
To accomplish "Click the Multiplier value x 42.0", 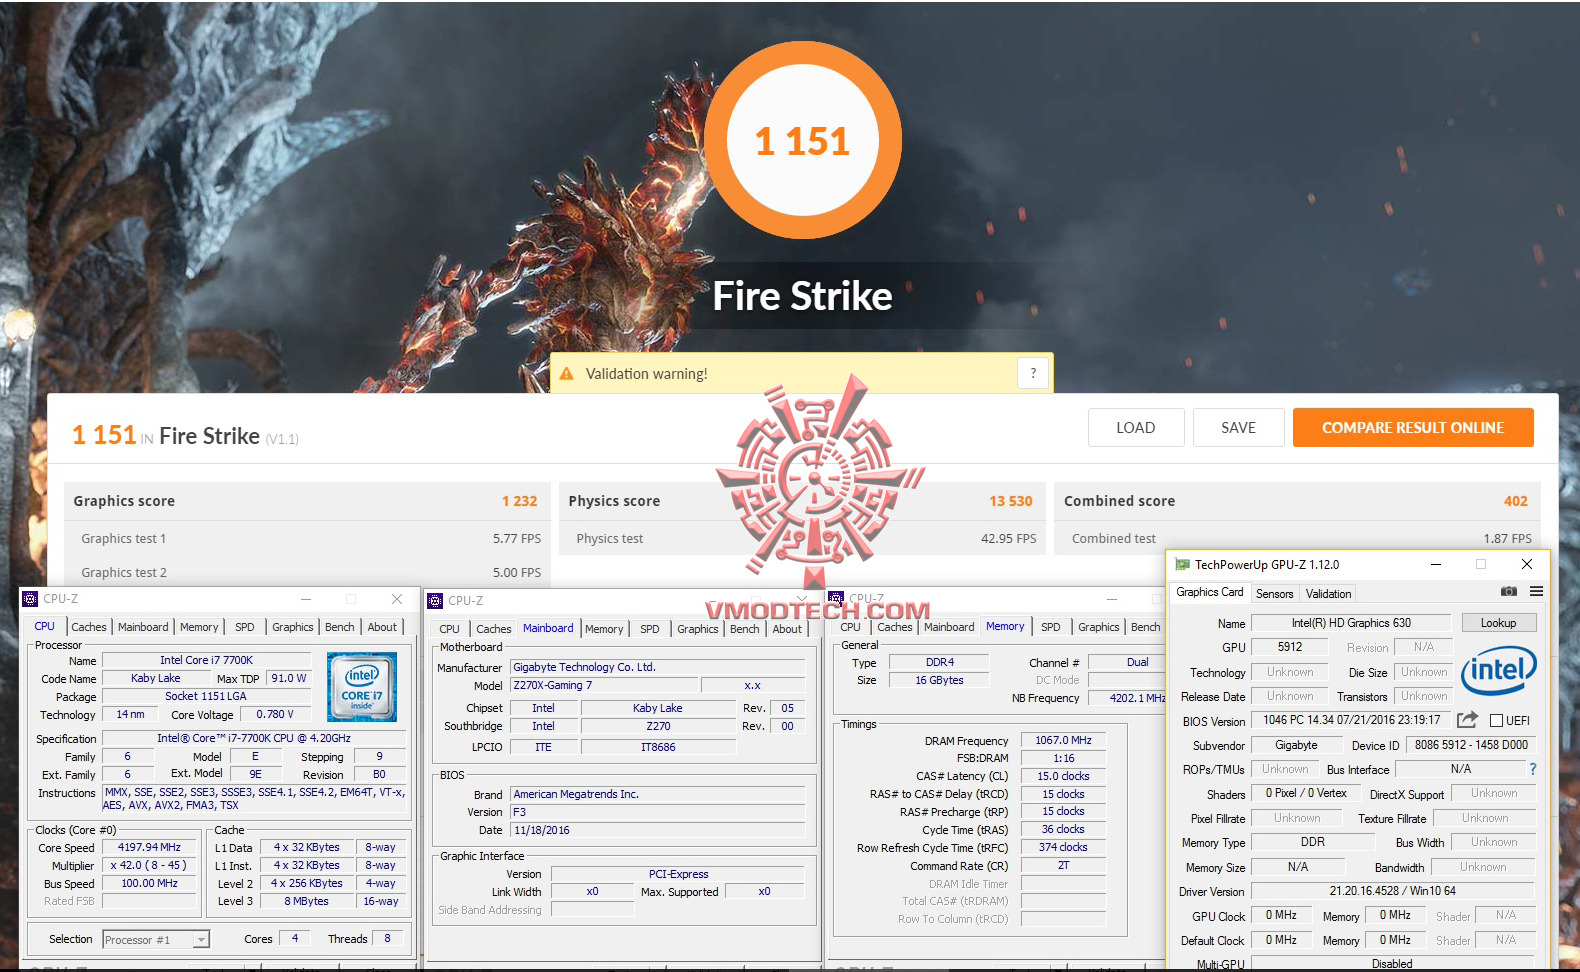I will (x=149, y=865).
